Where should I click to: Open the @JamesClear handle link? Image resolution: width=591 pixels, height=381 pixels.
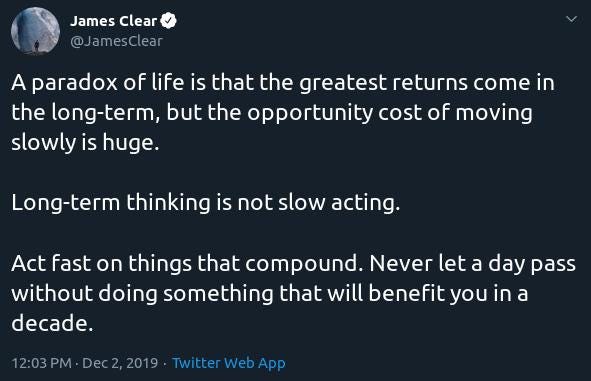click(116, 41)
